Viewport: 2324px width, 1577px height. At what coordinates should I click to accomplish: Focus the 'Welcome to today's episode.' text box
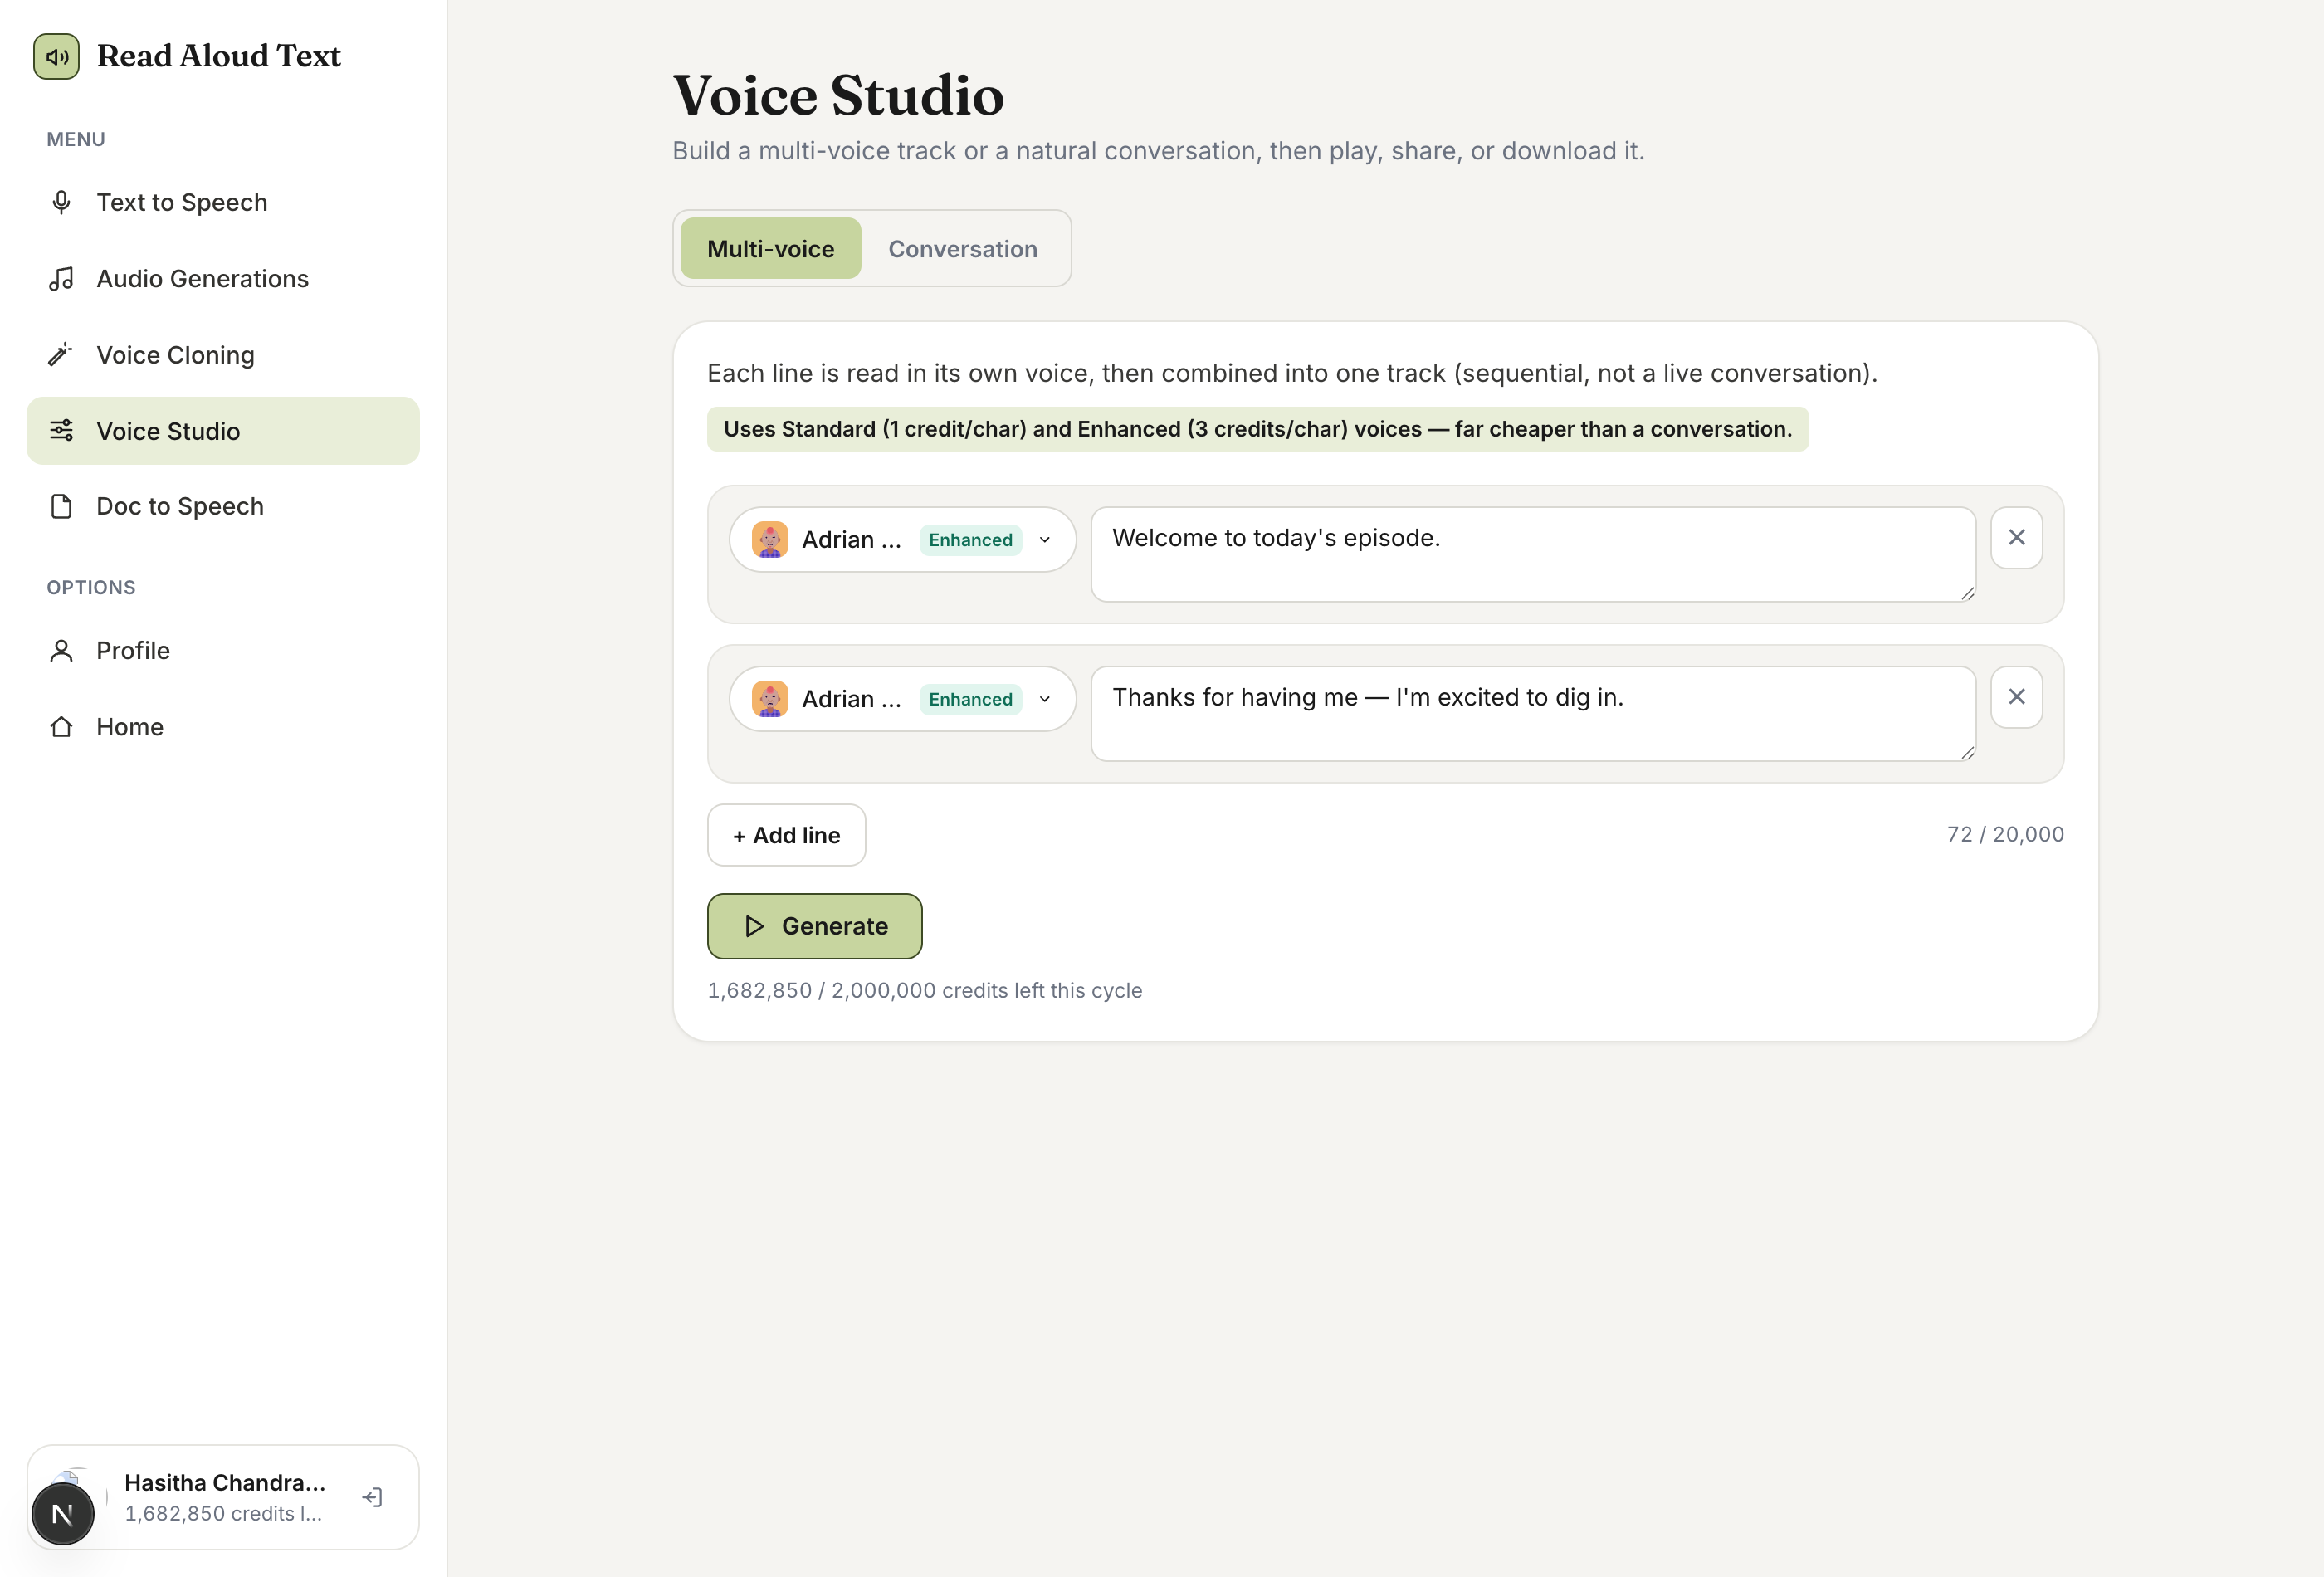coord(1532,554)
